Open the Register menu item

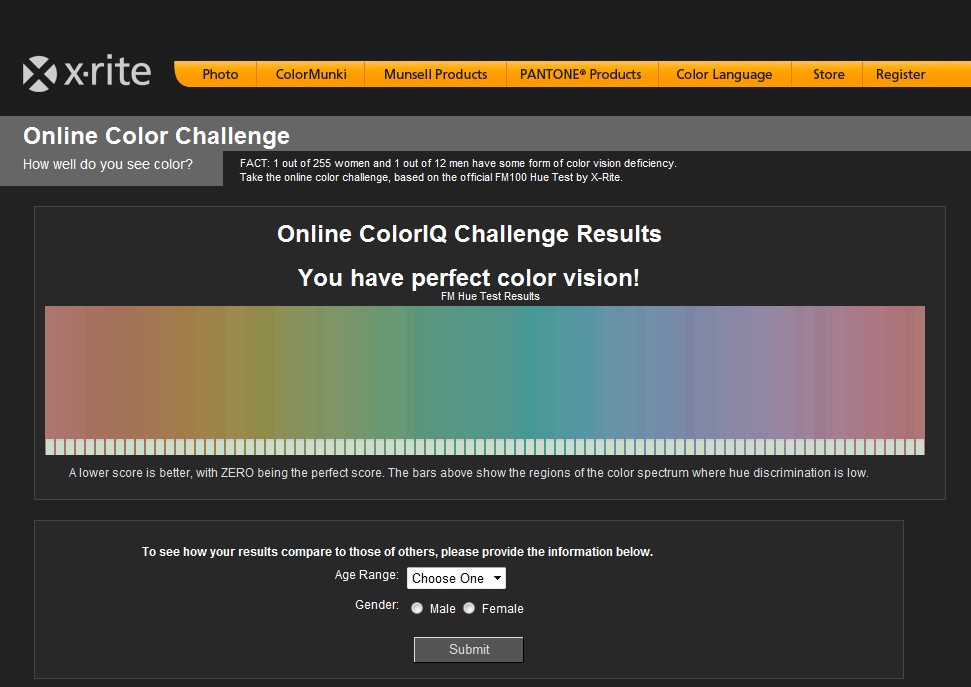point(900,74)
